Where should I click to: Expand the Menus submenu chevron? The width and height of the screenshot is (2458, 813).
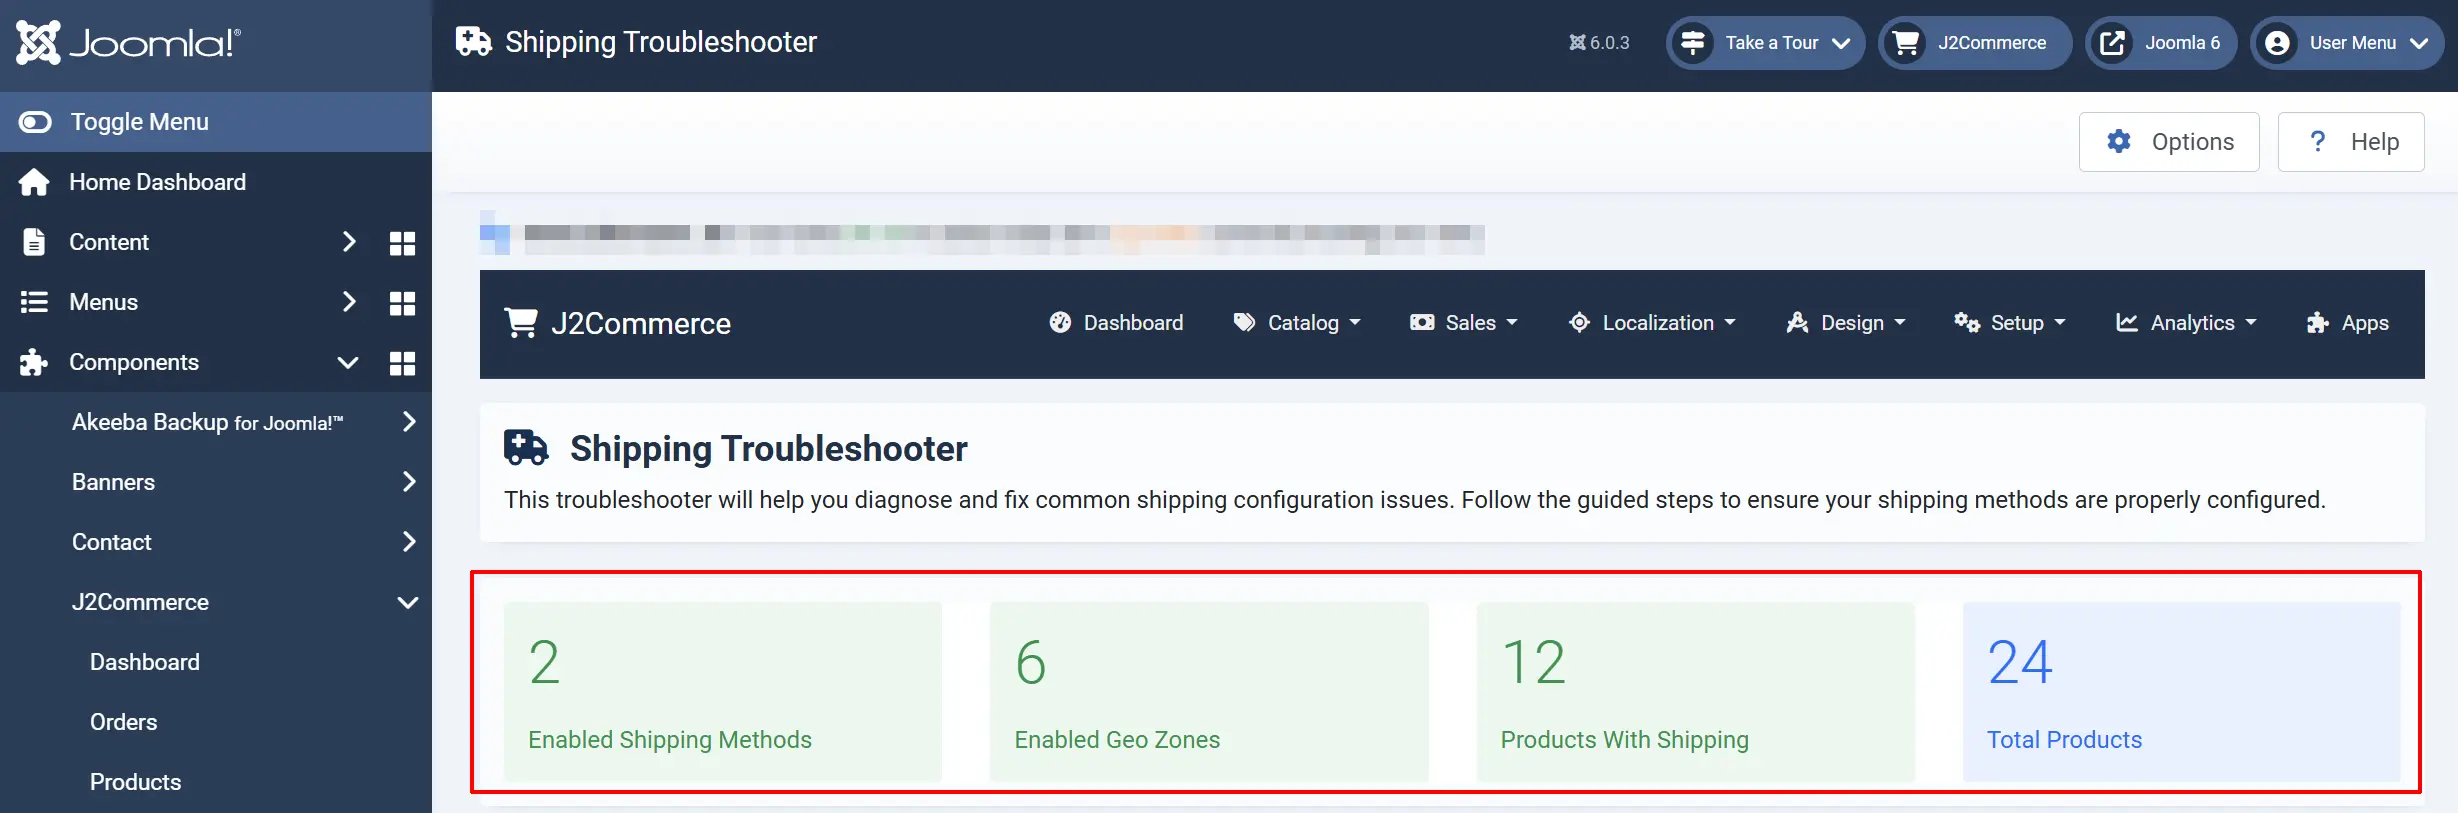point(348,302)
